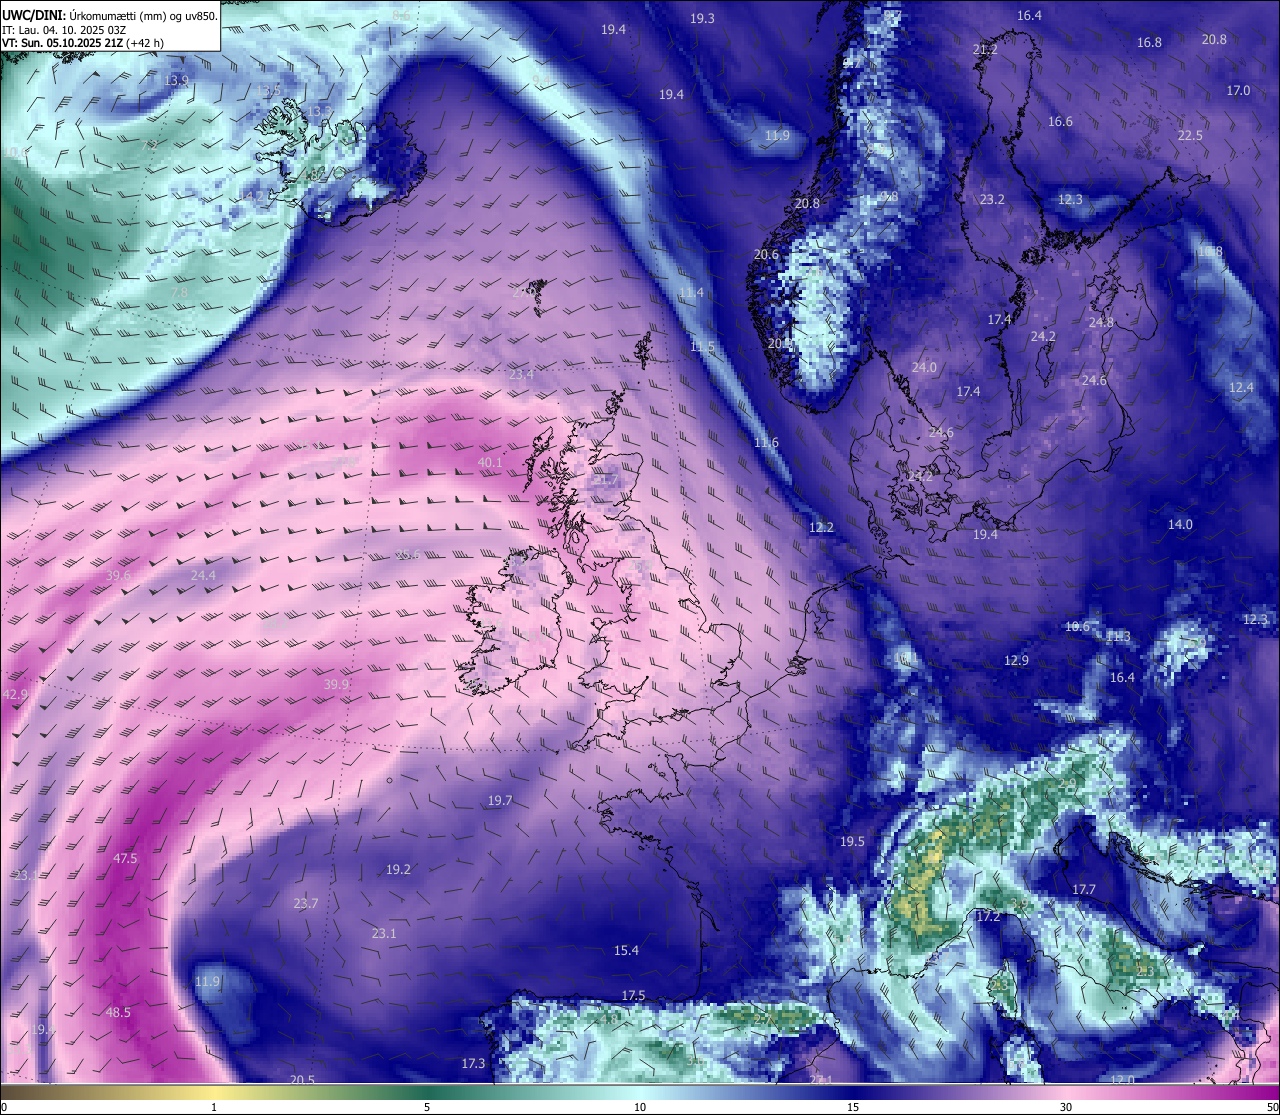Click the map value 16.8
The image size is (1280, 1115).
coord(1150,42)
